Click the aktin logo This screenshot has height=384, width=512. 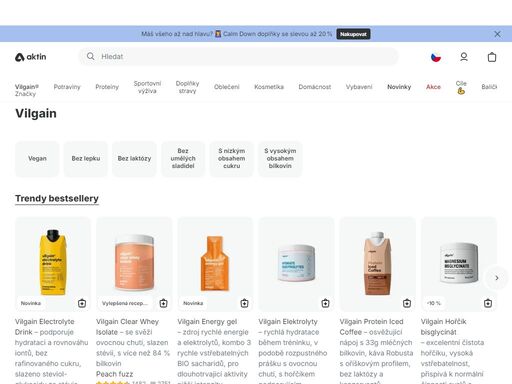[30, 57]
